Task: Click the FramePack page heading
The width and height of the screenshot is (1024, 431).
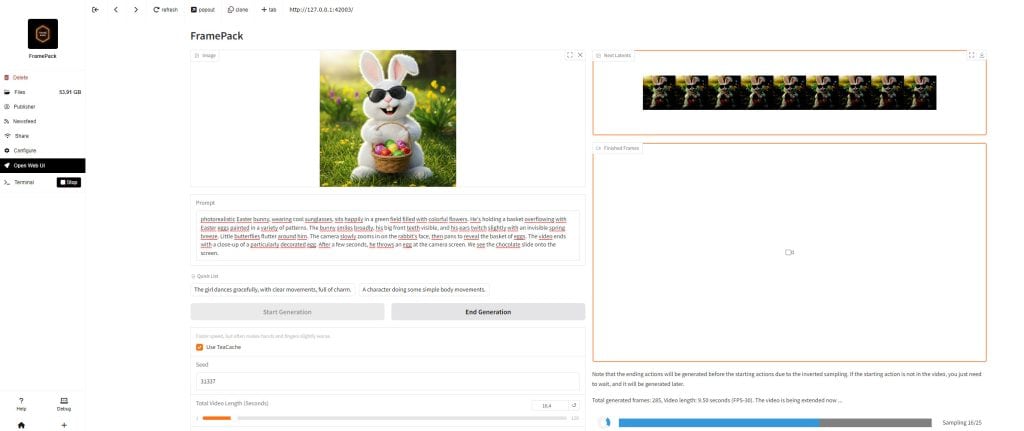Action: [217, 36]
